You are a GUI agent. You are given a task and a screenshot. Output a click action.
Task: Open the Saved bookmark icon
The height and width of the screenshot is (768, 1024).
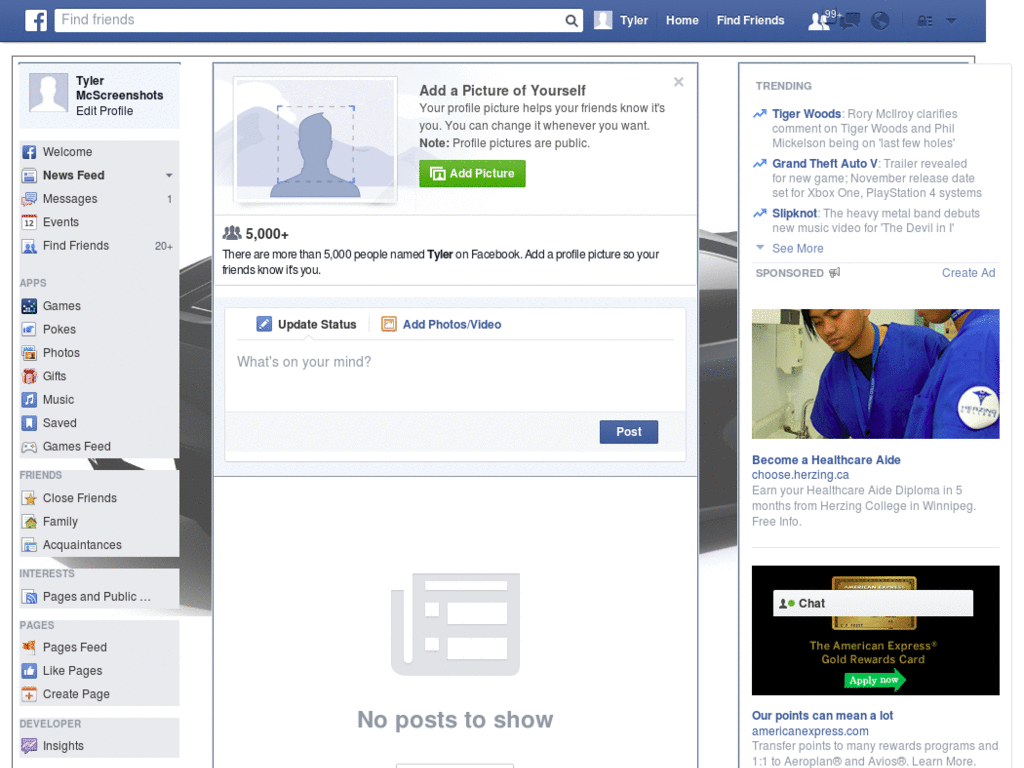29,423
